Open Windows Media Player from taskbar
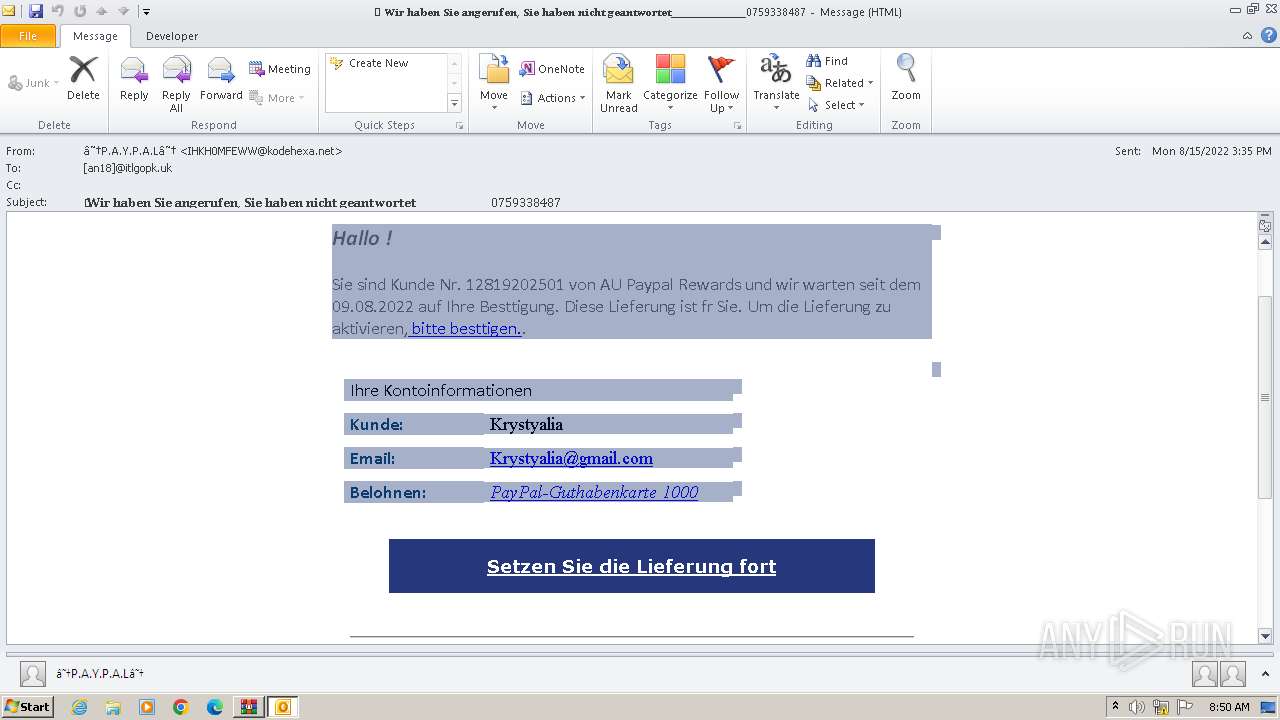Viewport: 1280px width, 720px height. click(147, 707)
